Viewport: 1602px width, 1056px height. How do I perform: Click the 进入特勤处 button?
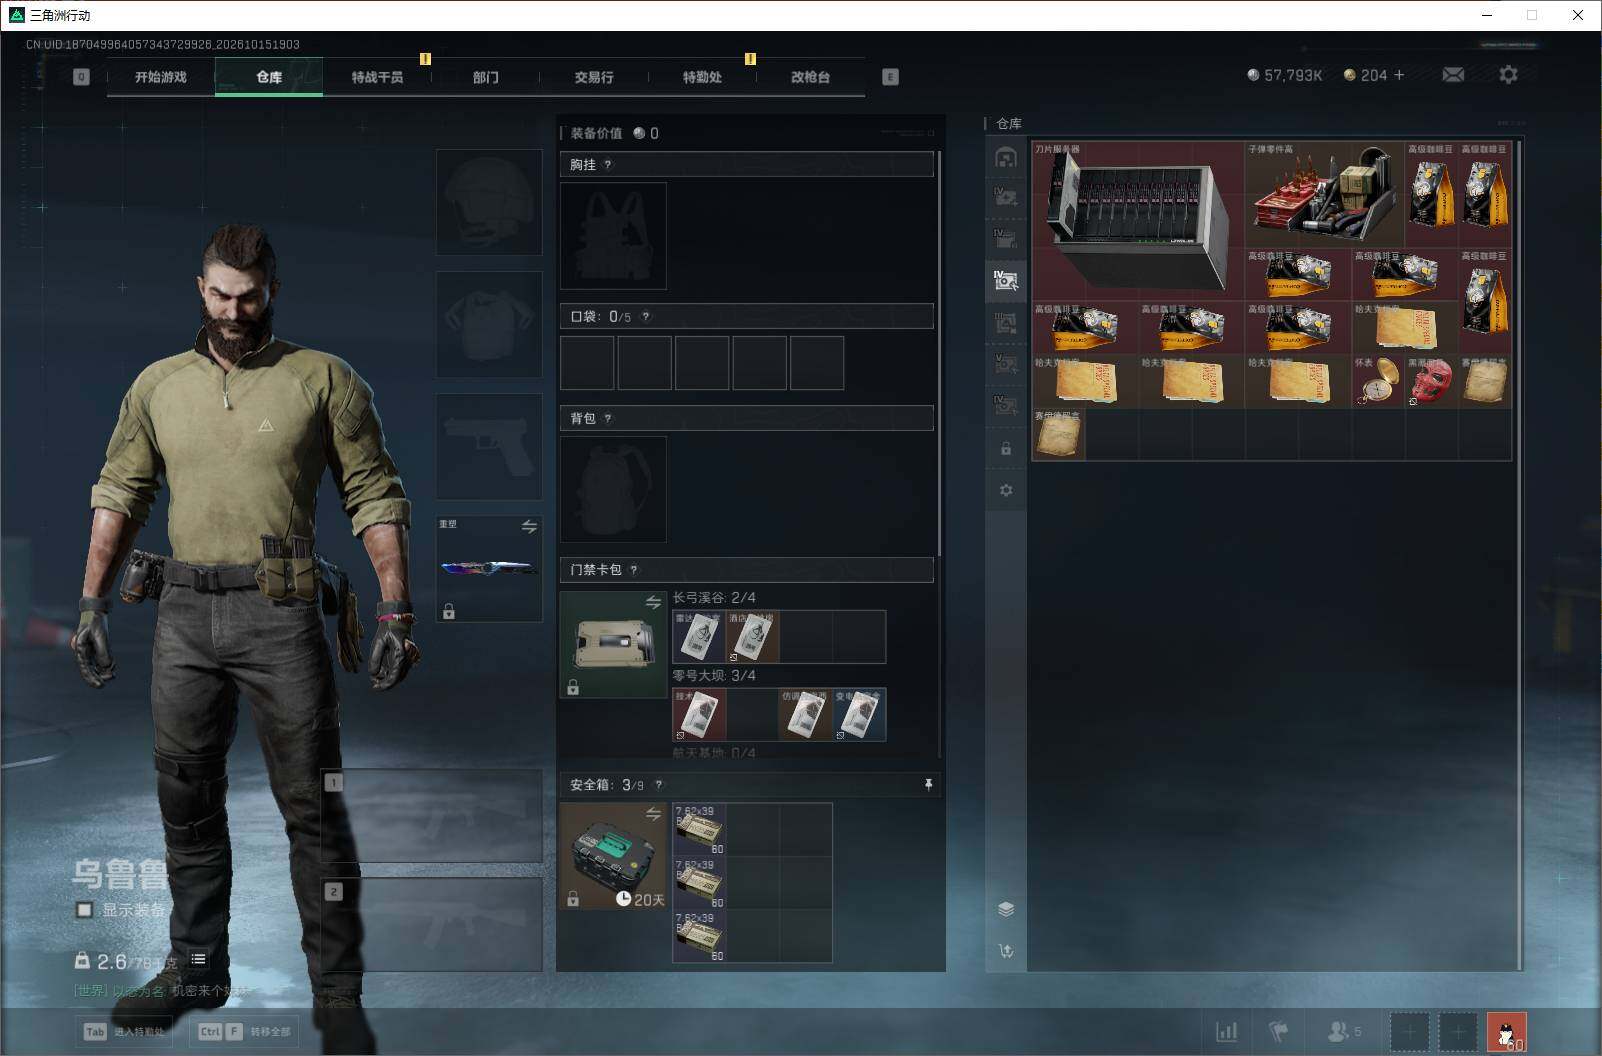[124, 1031]
